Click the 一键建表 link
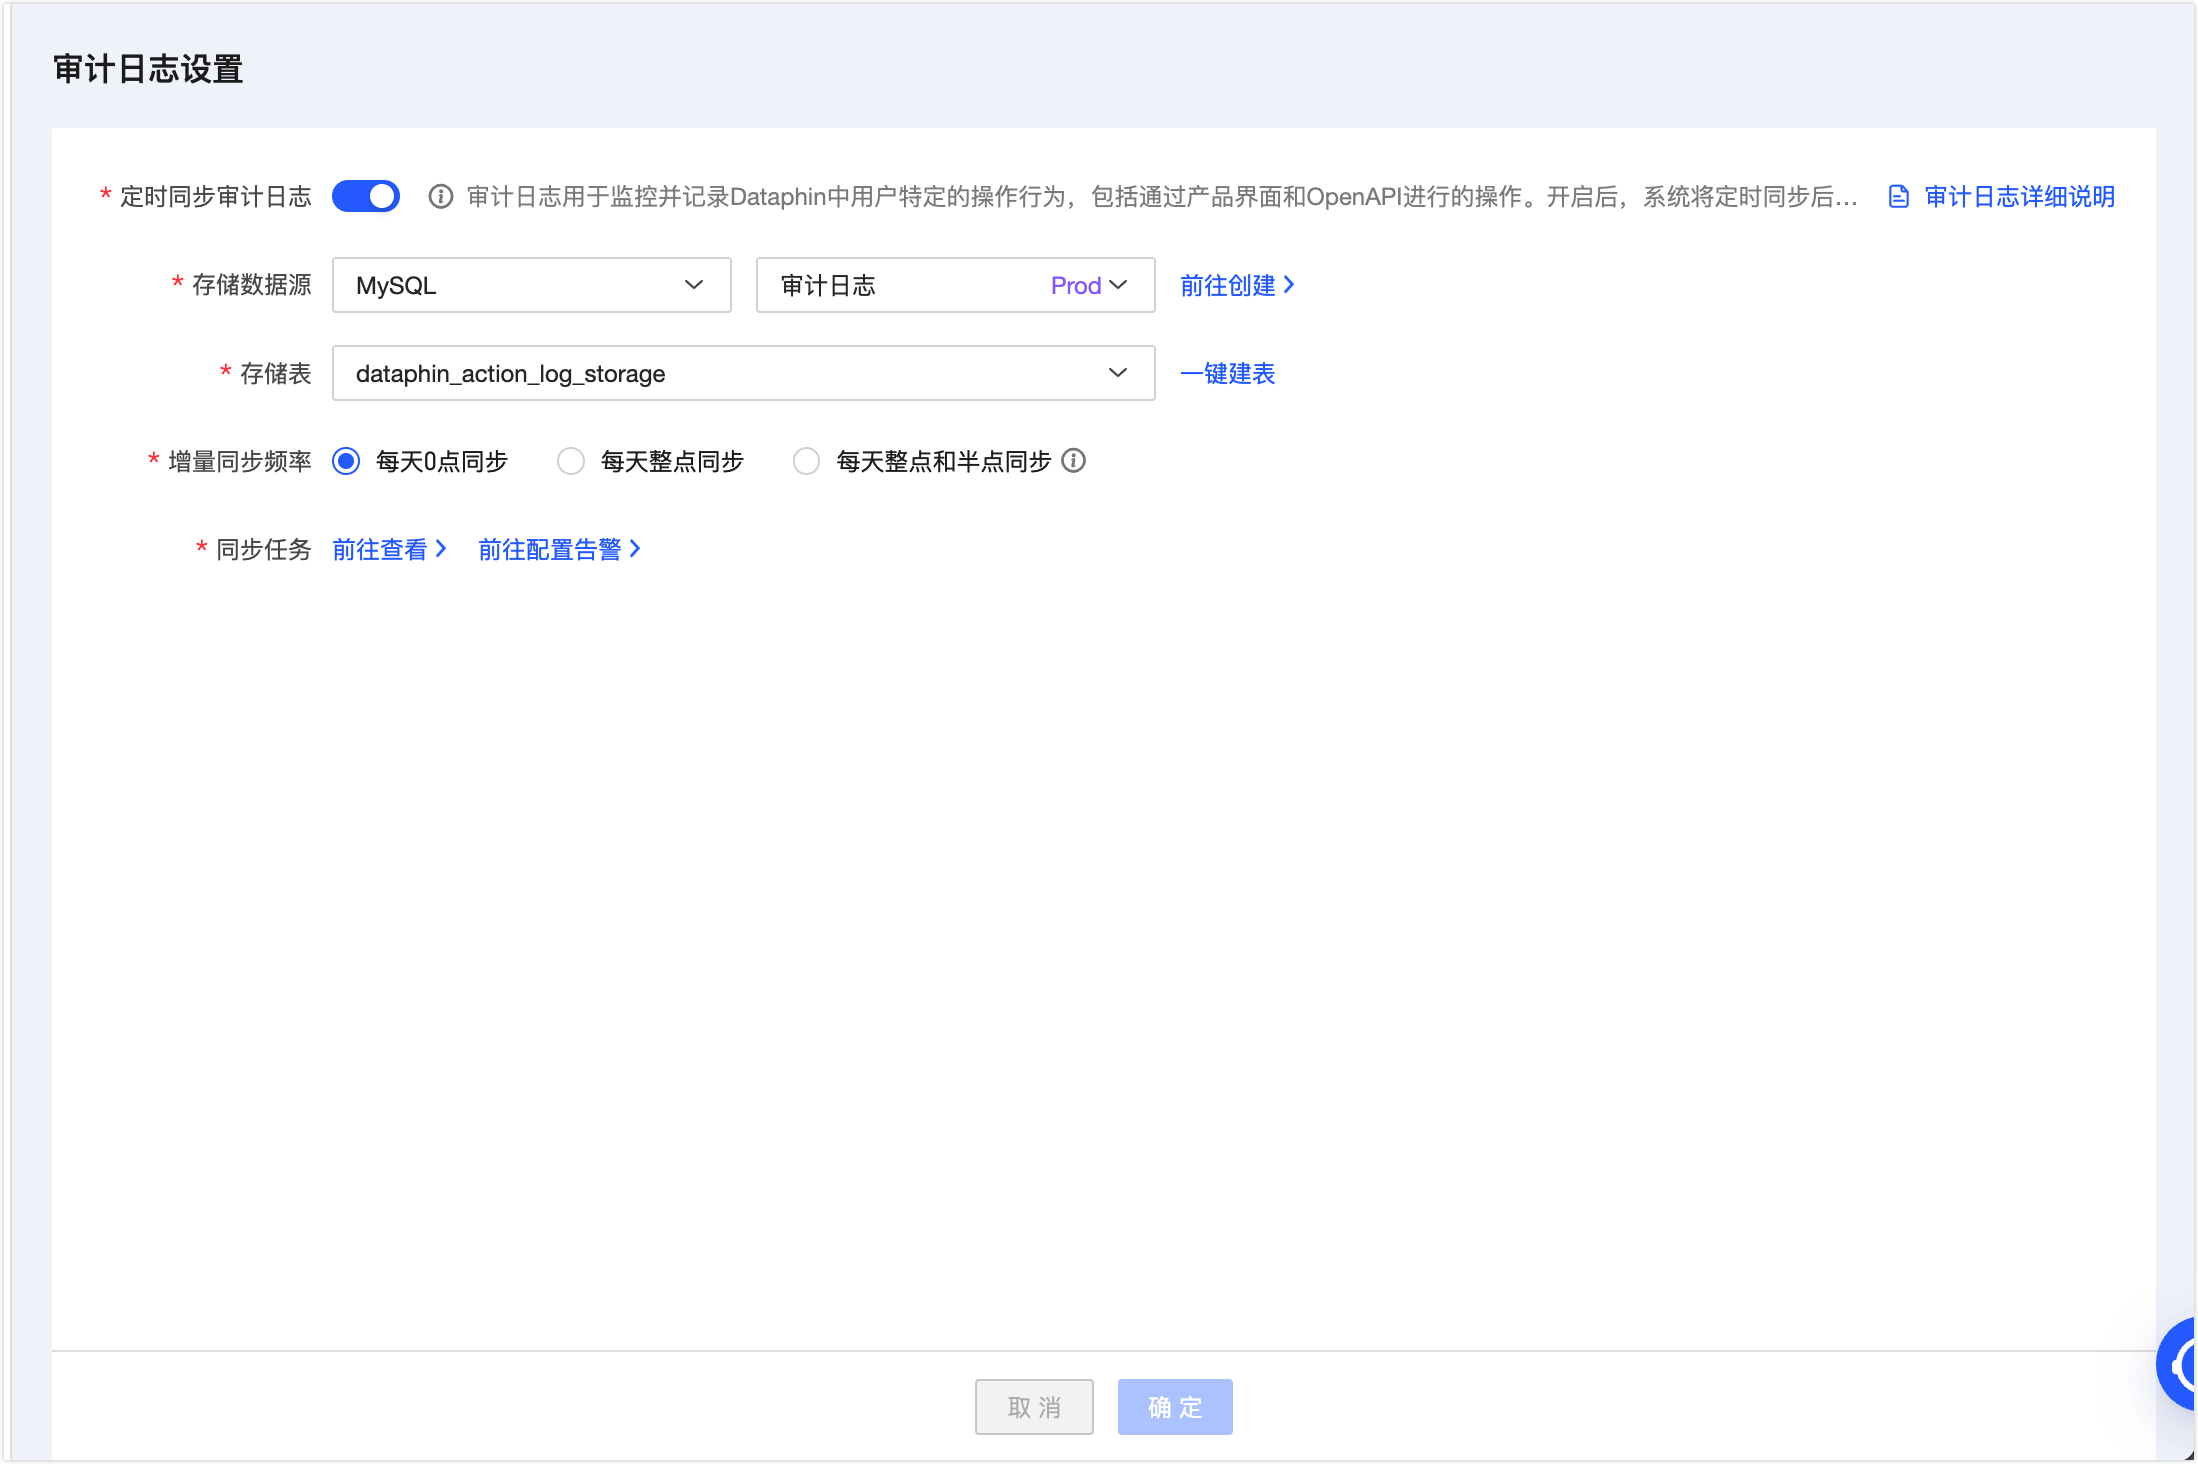Viewport: 2198px width, 1464px height. coord(1227,373)
